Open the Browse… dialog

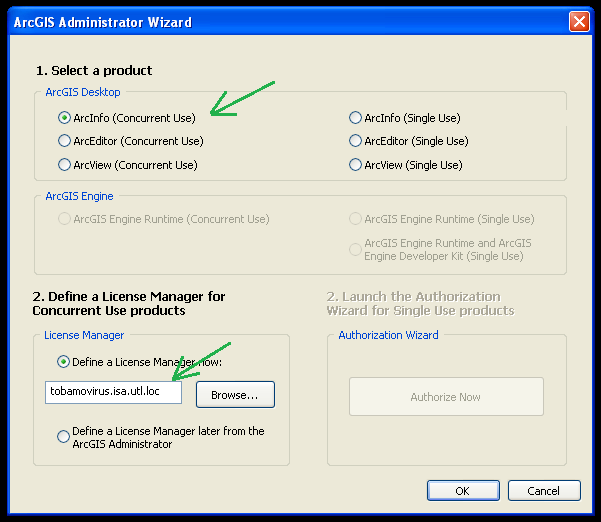[235, 394]
